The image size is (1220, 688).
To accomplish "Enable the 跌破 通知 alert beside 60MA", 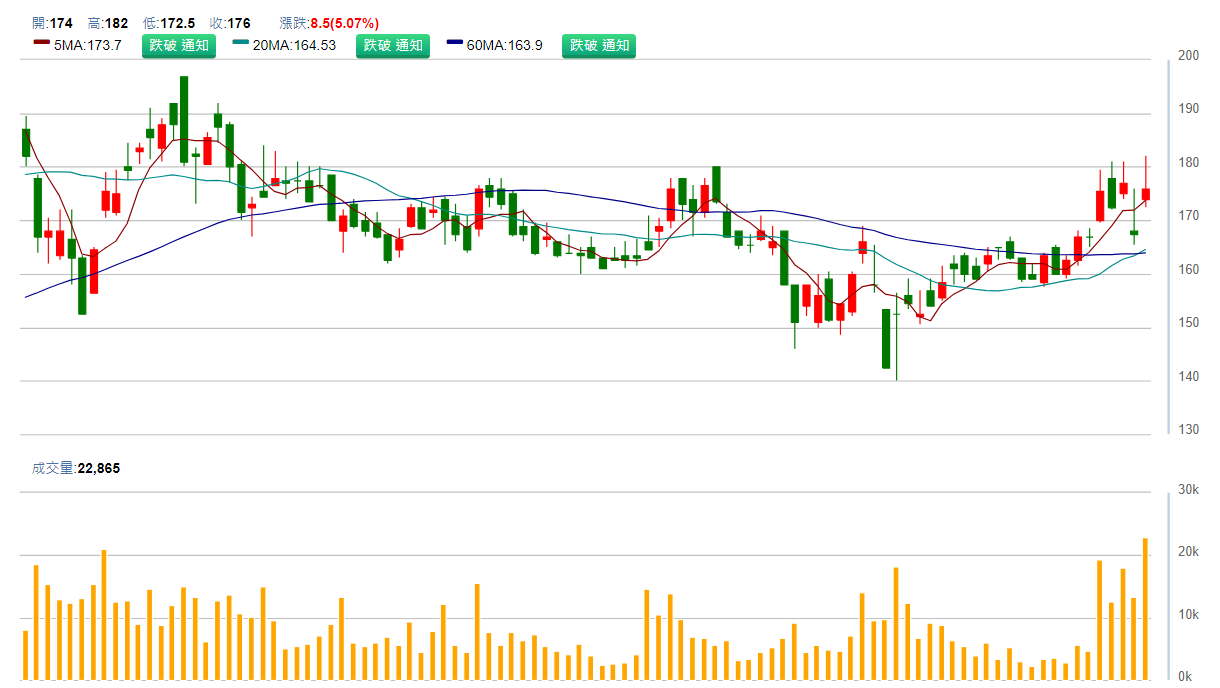I will click(598, 45).
